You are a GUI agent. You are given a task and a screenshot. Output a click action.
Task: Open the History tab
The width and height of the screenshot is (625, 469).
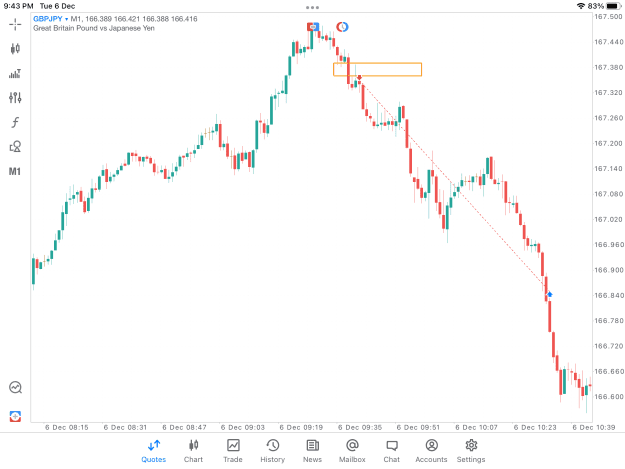[273, 451]
